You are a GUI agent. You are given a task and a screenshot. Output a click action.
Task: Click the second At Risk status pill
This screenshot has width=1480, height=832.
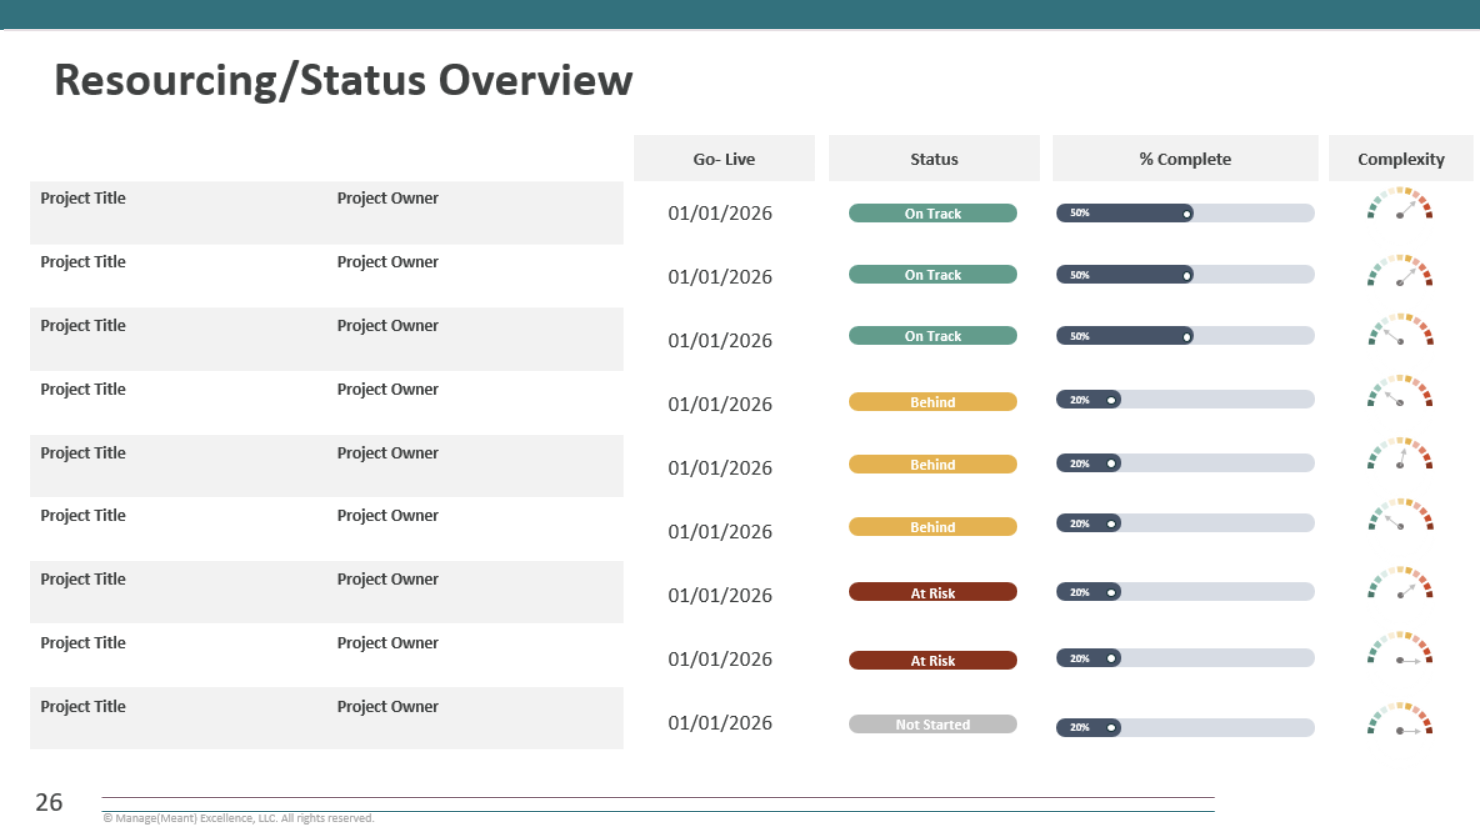[x=933, y=660]
